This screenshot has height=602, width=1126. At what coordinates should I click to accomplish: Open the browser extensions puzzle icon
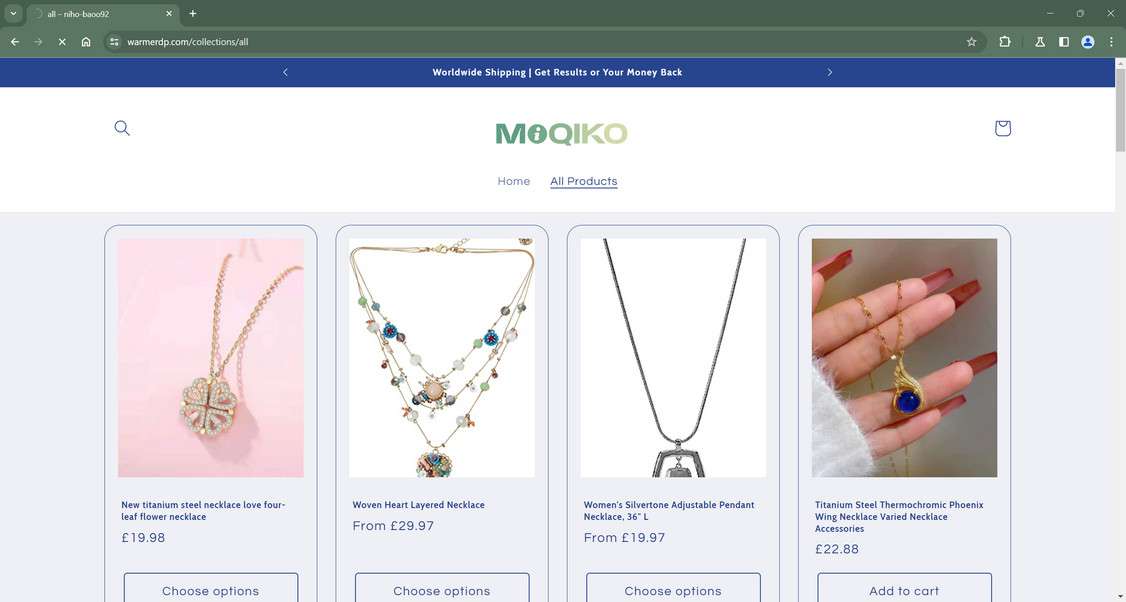1005,42
